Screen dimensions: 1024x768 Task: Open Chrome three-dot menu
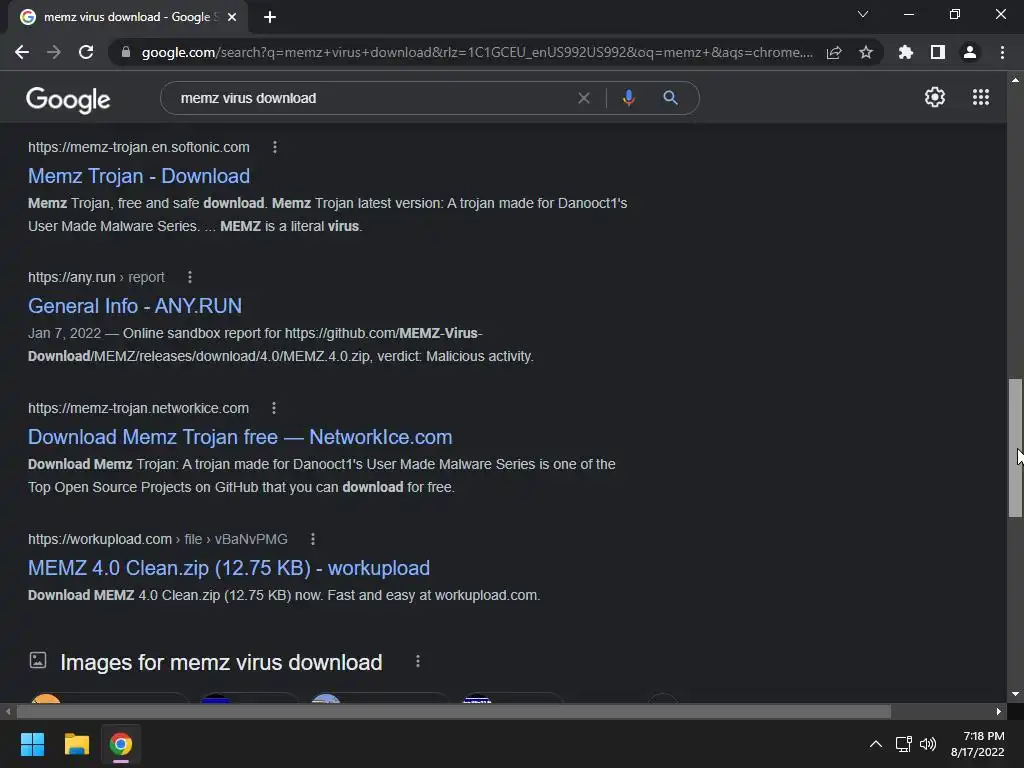point(1002,52)
